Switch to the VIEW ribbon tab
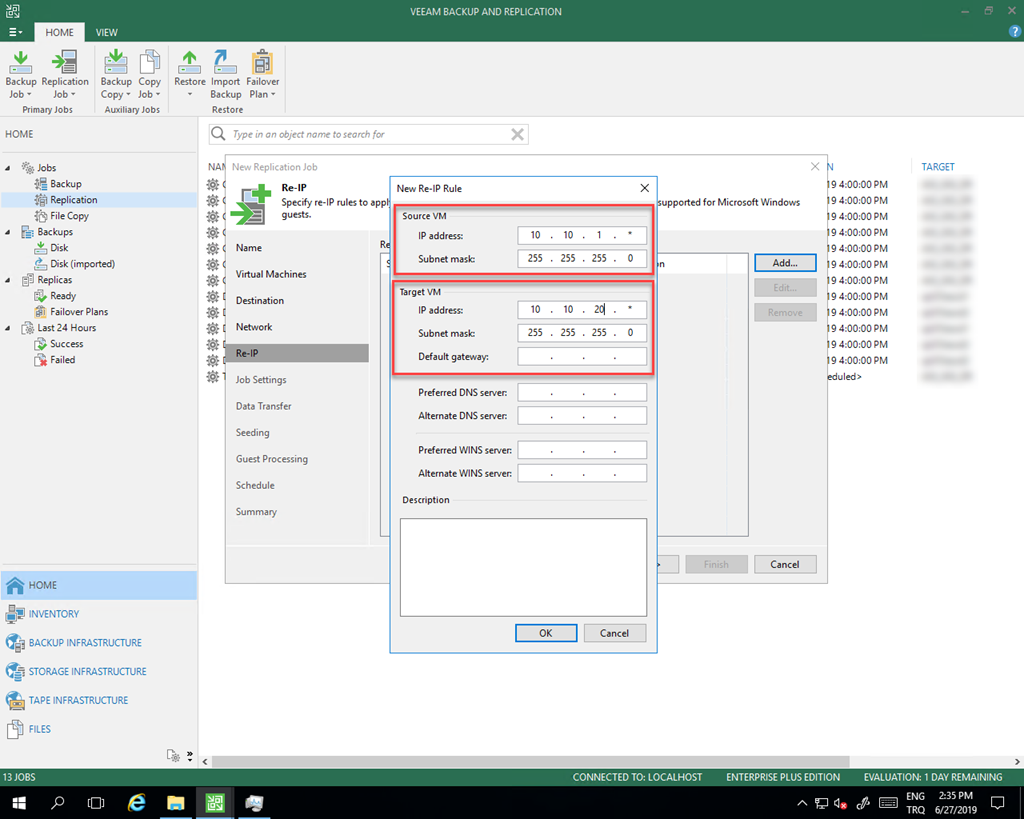 [x=106, y=32]
